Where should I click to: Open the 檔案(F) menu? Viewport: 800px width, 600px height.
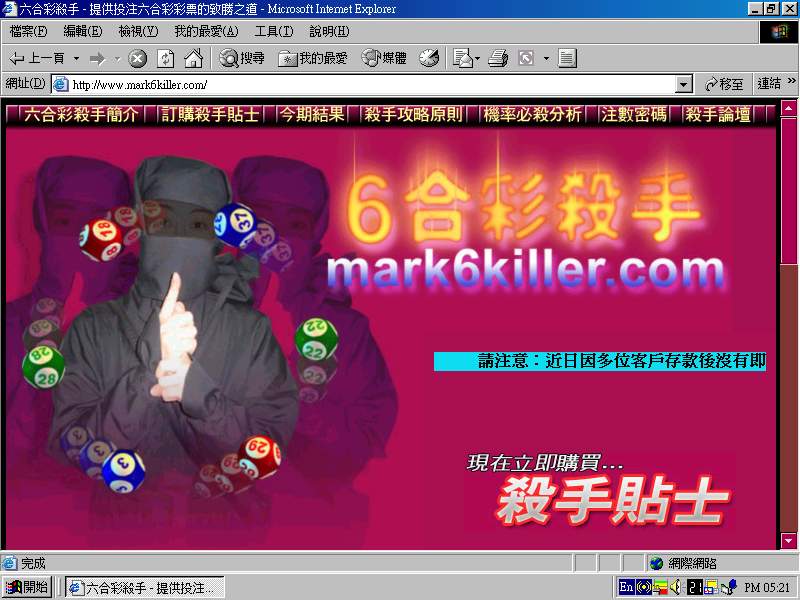pos(28,32)
